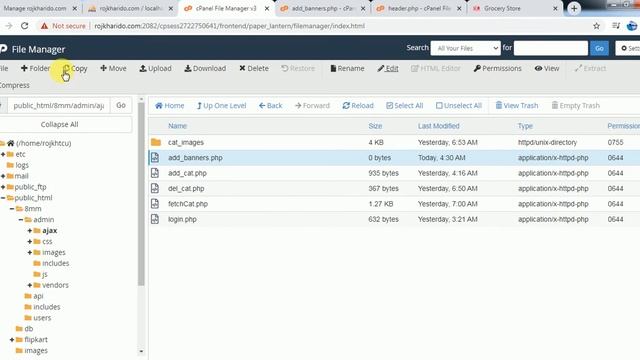Viewport: 640px width, 360px height.
Task: Click the add_banners.php file icon
Action: click(x=155, y=158)
